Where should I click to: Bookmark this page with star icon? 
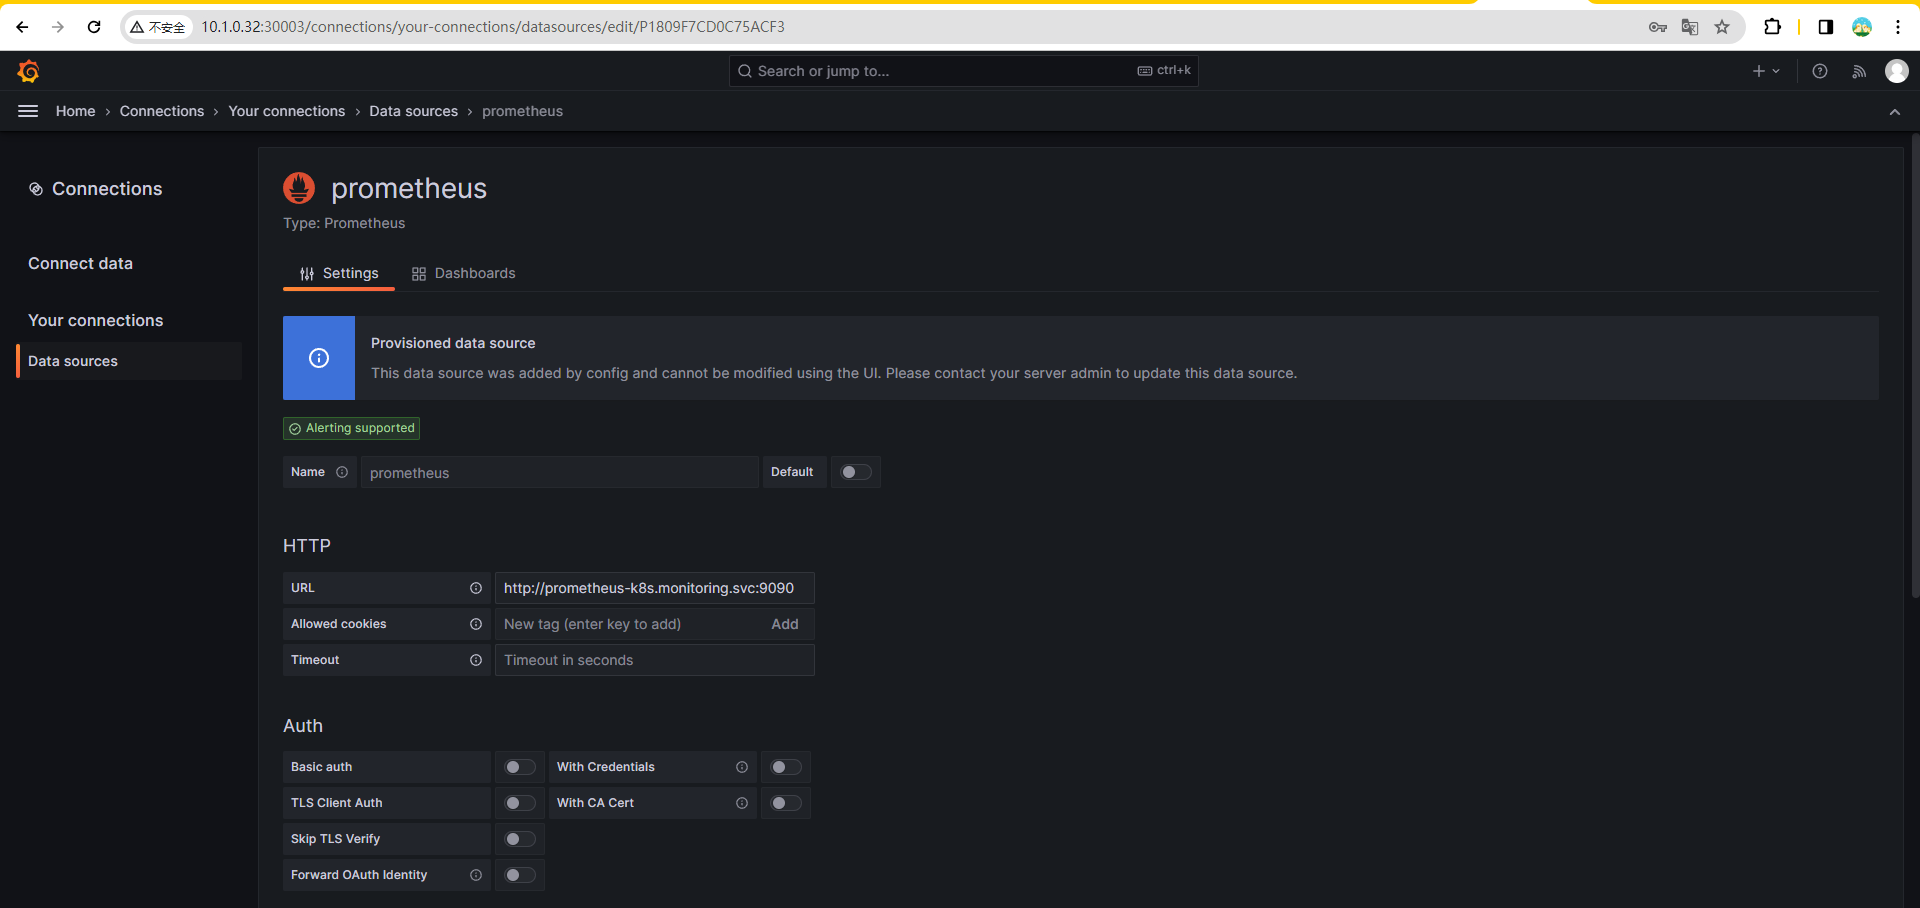point(1722,27)
